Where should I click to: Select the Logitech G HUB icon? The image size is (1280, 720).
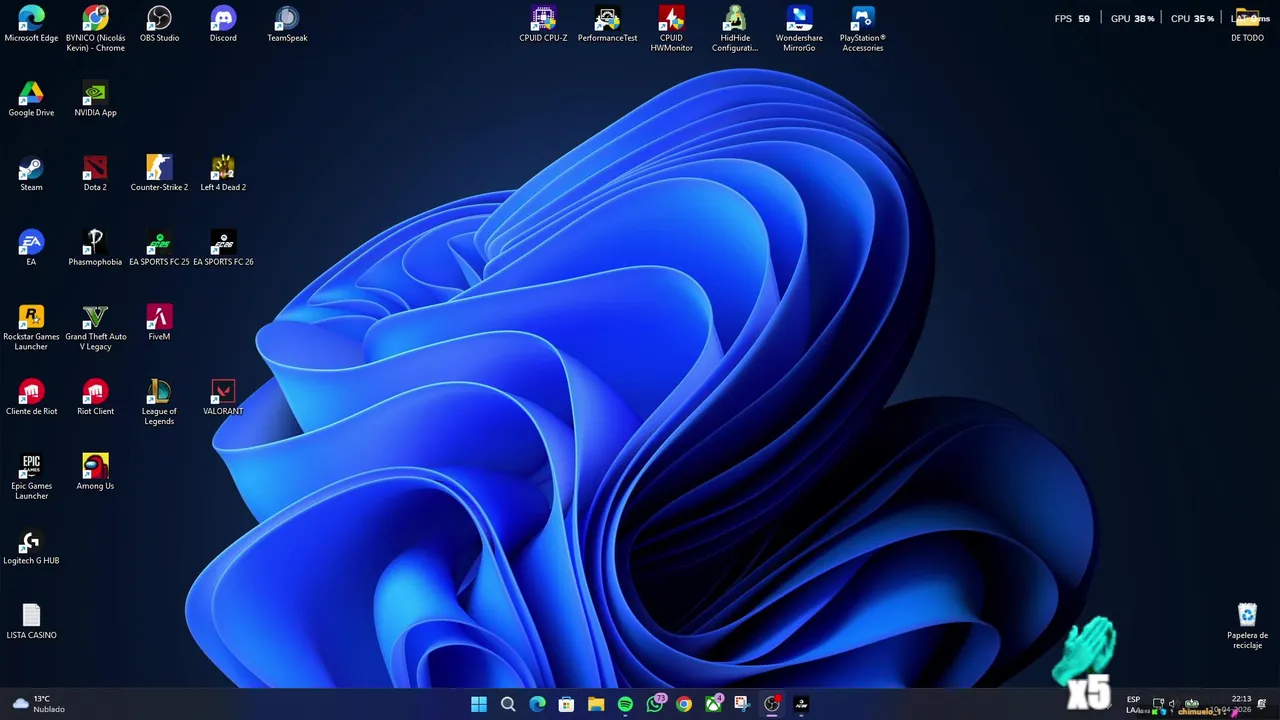coord(31,548)
